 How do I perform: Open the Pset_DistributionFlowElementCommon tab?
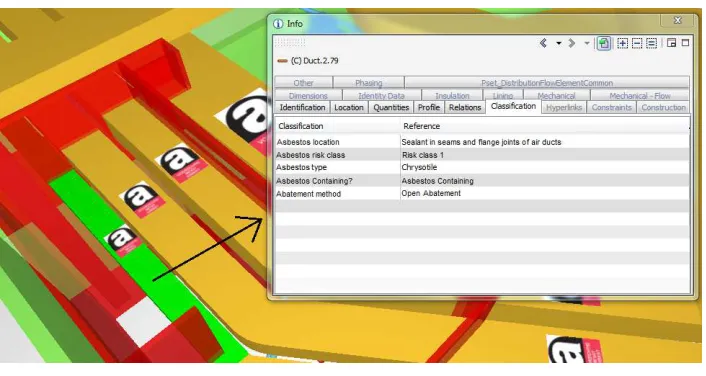click(x=547, y=83)
